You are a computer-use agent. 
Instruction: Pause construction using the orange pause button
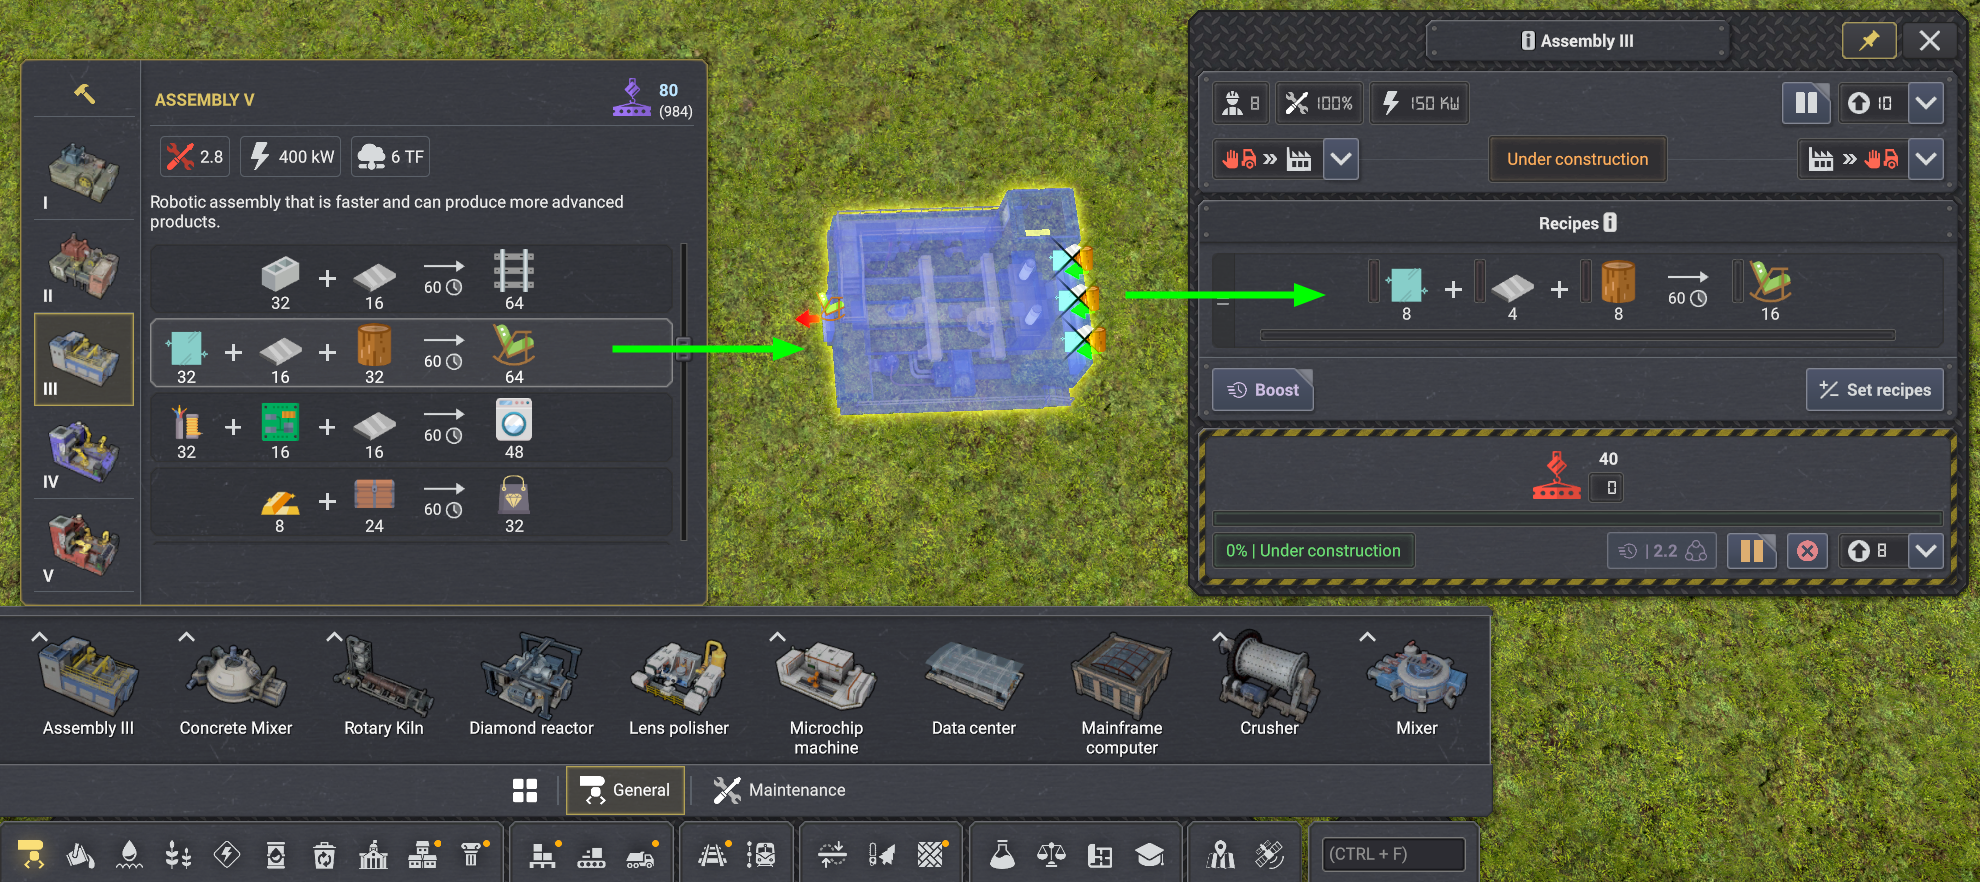click(1752, 551)
